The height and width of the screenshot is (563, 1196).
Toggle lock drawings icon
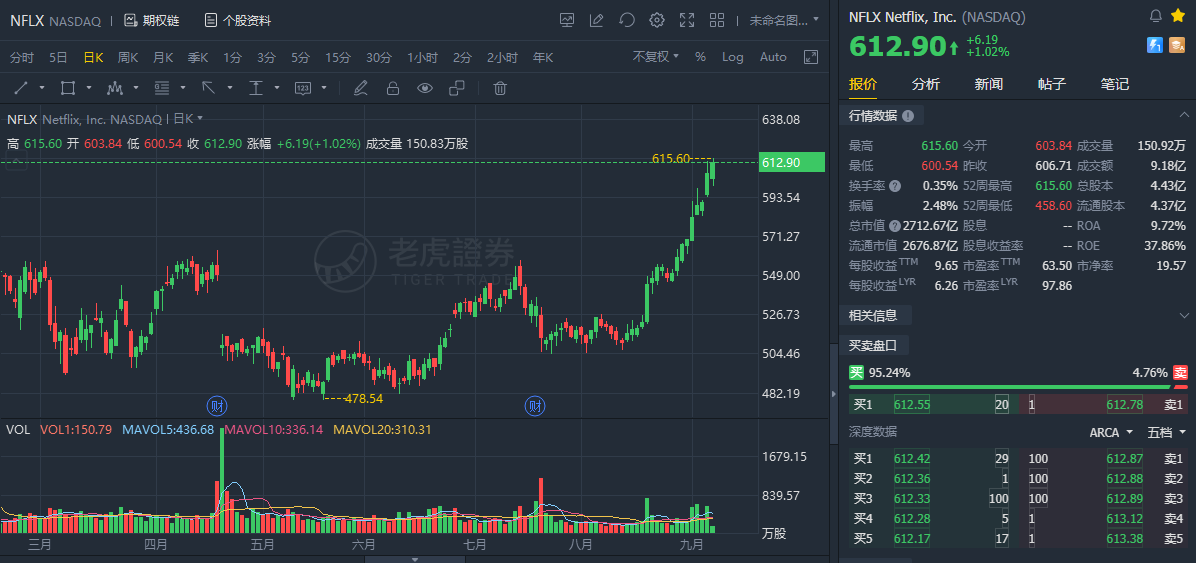[393, 88]
